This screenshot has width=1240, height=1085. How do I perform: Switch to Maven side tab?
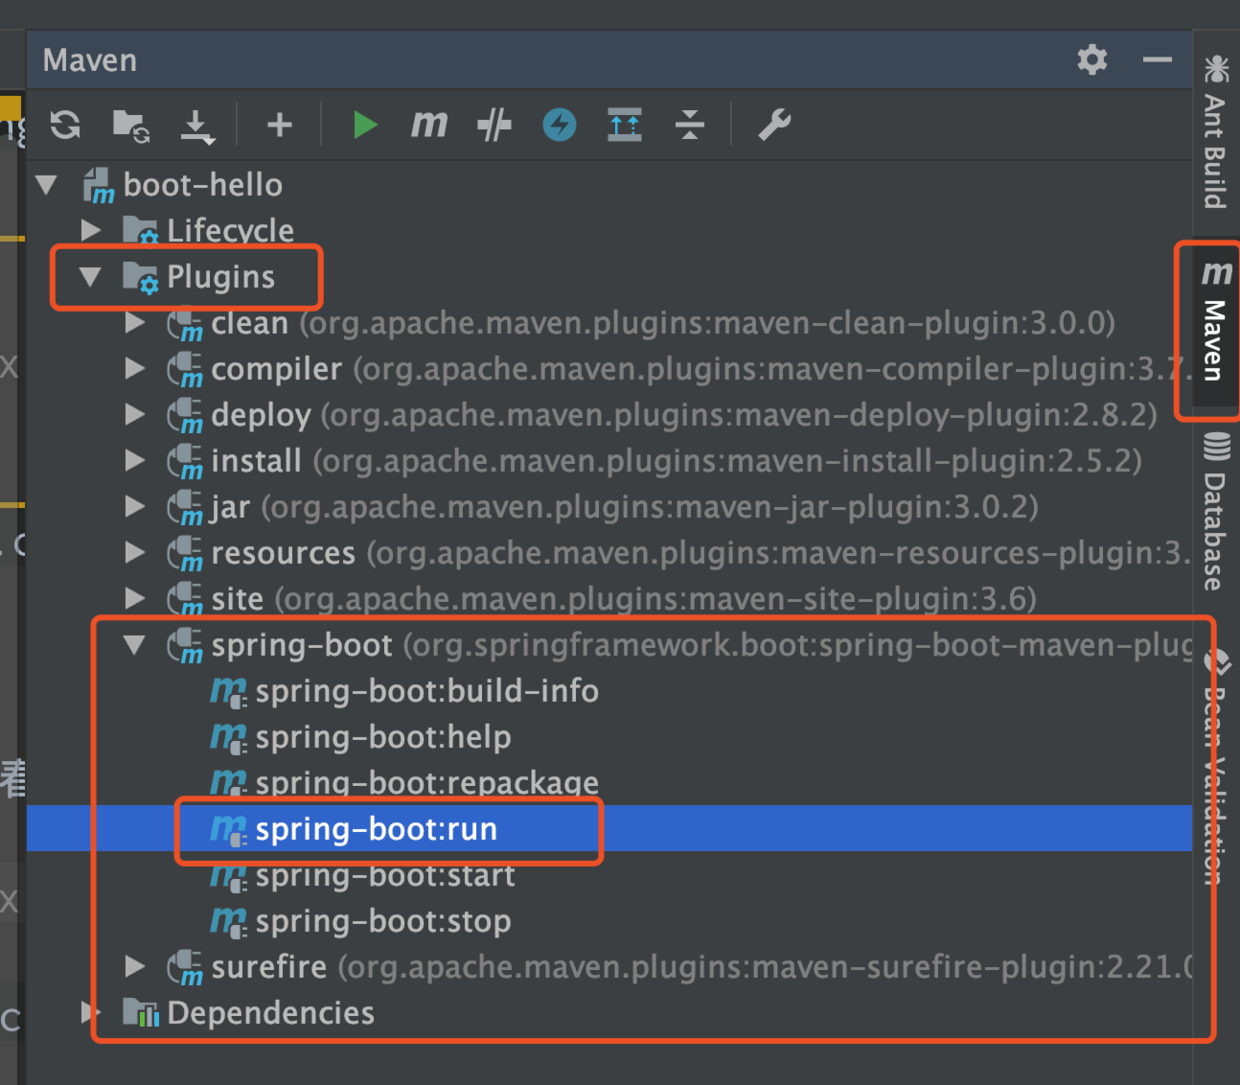click(1215, 322)
